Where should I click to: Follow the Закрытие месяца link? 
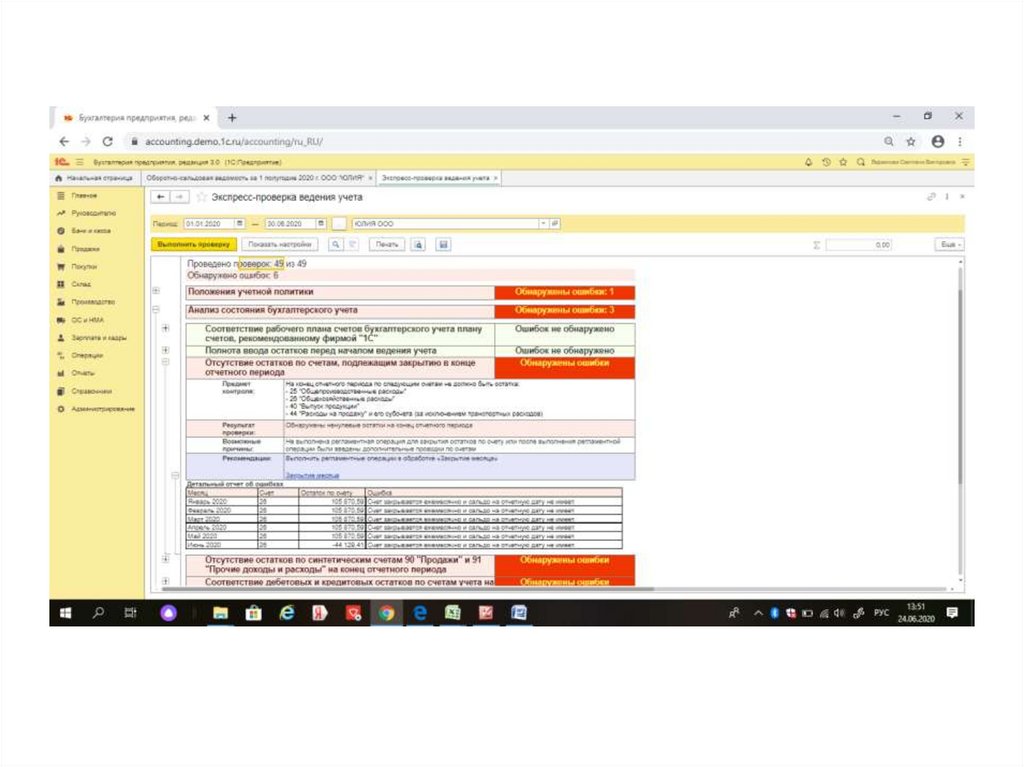[312, 476]
